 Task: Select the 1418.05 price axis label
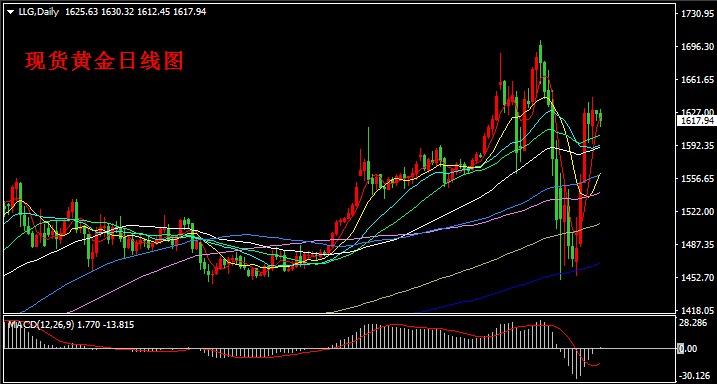click(x=697, y=310)
